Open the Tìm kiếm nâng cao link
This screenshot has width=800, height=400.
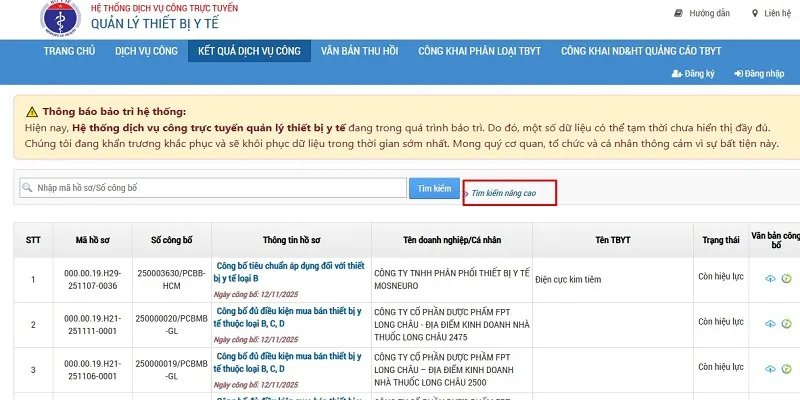pyautogui.click(x=504, y=193)
